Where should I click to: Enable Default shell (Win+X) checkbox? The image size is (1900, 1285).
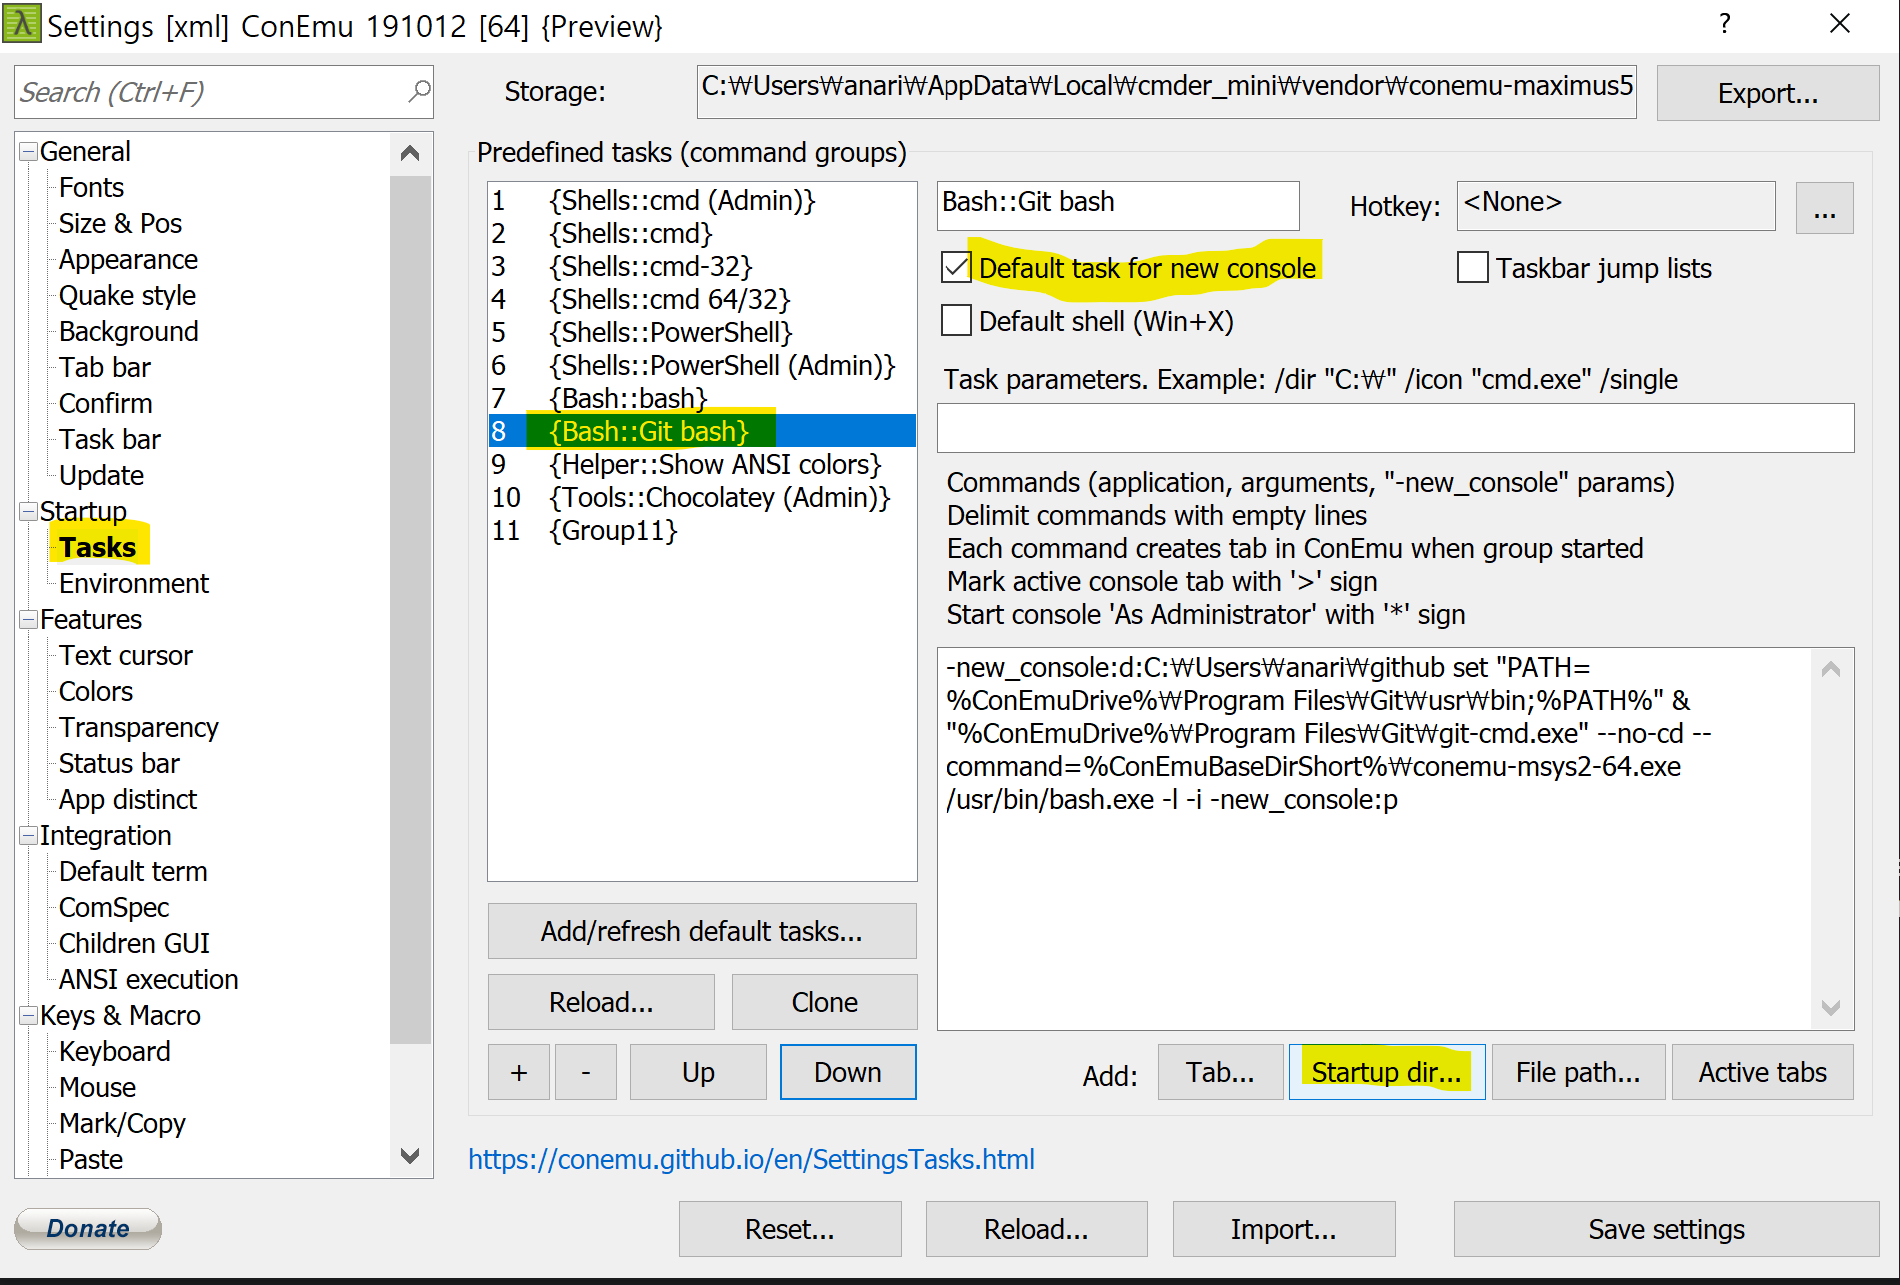tap(957, 320)
